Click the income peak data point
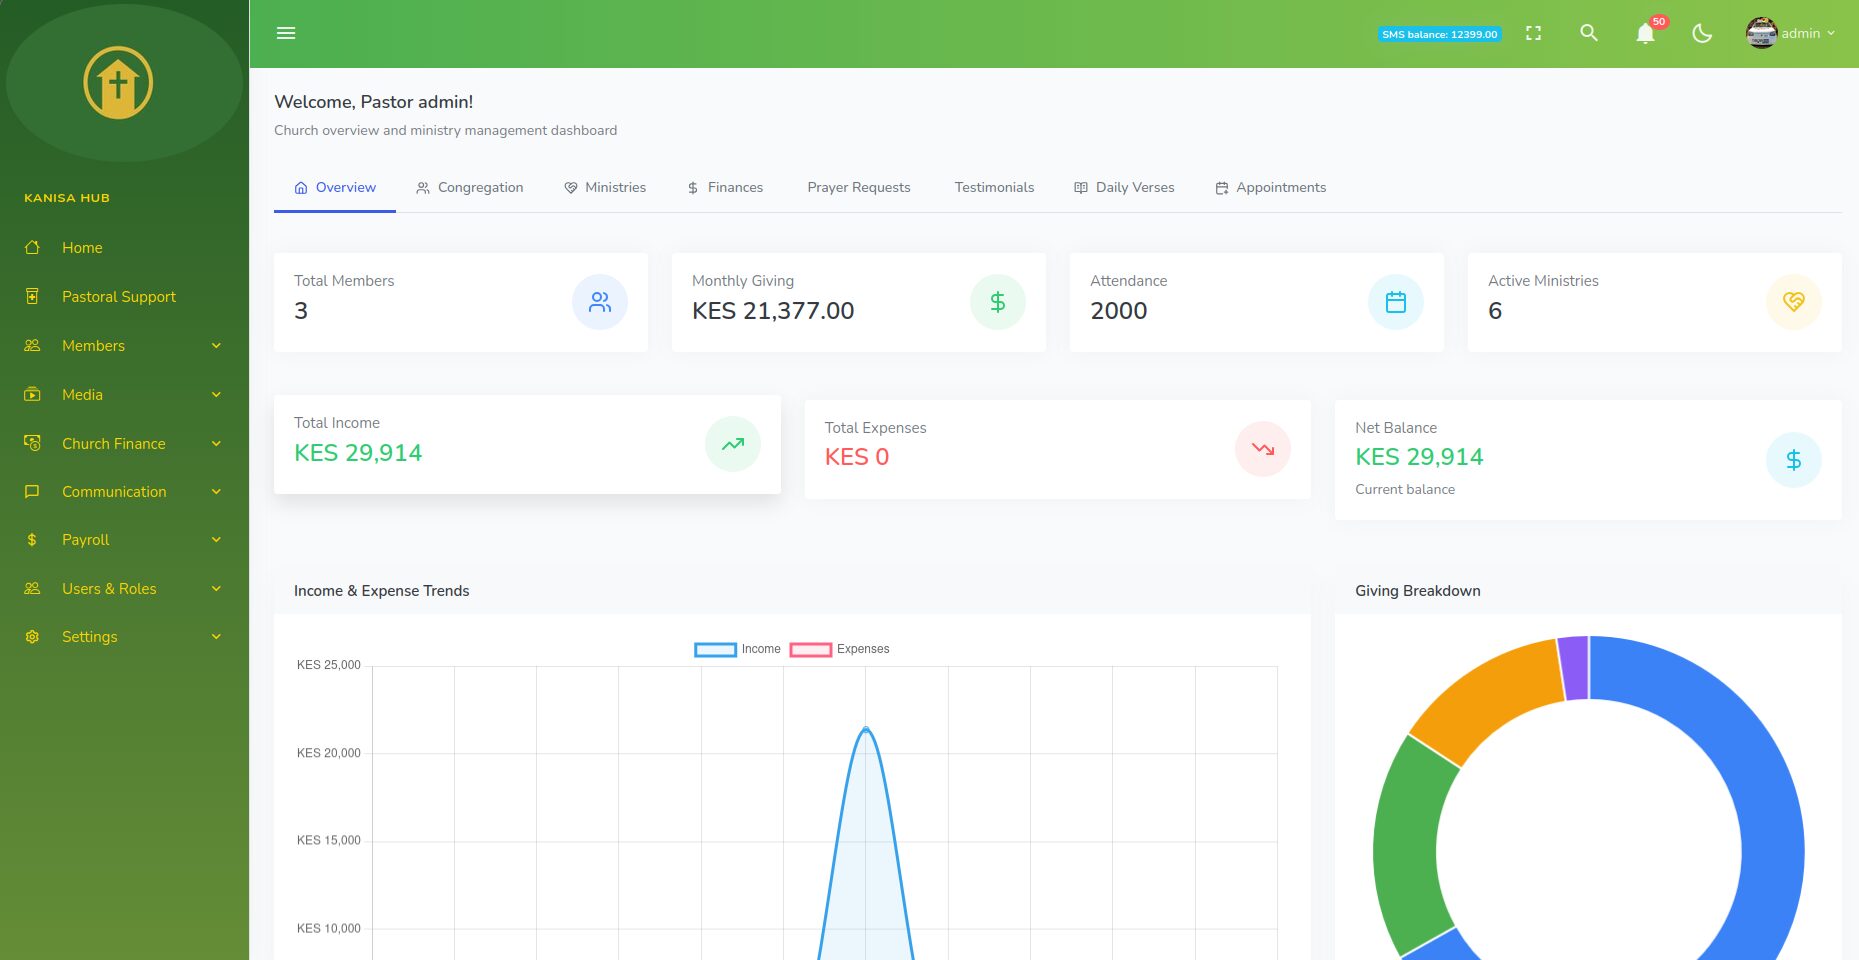This screenshot has width=1859, height=960. click(866, 730)
